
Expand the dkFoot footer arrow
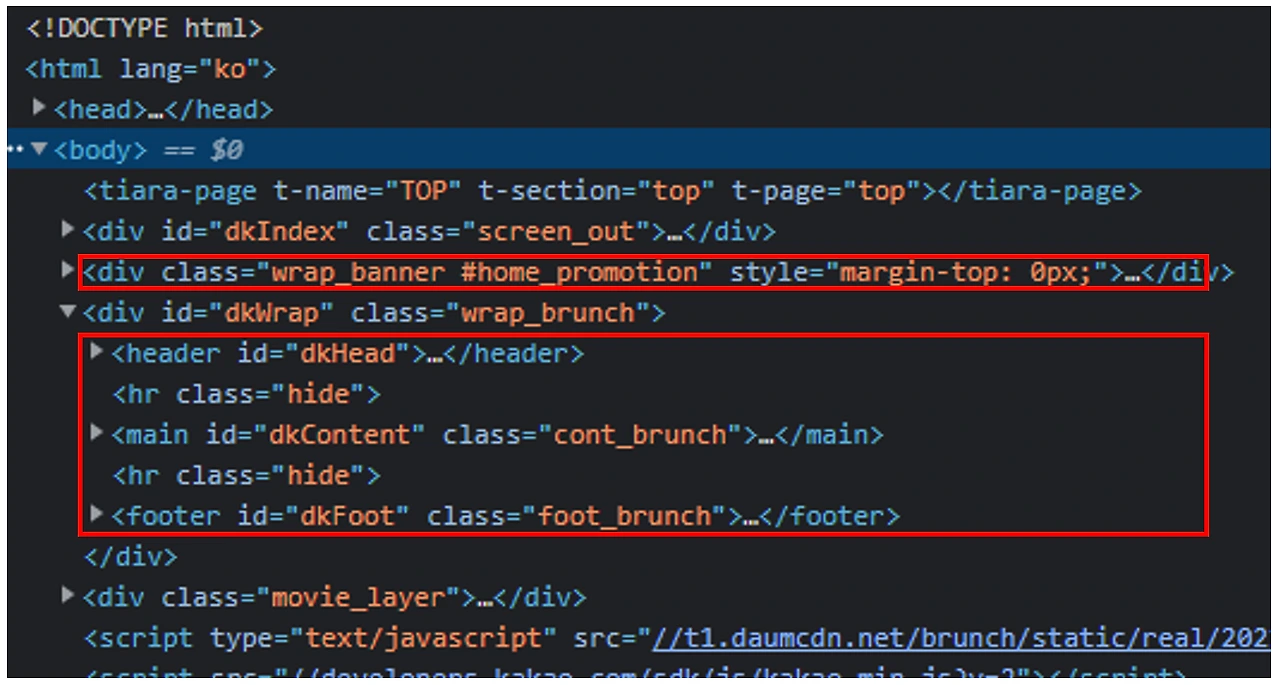tap(97, 514)
